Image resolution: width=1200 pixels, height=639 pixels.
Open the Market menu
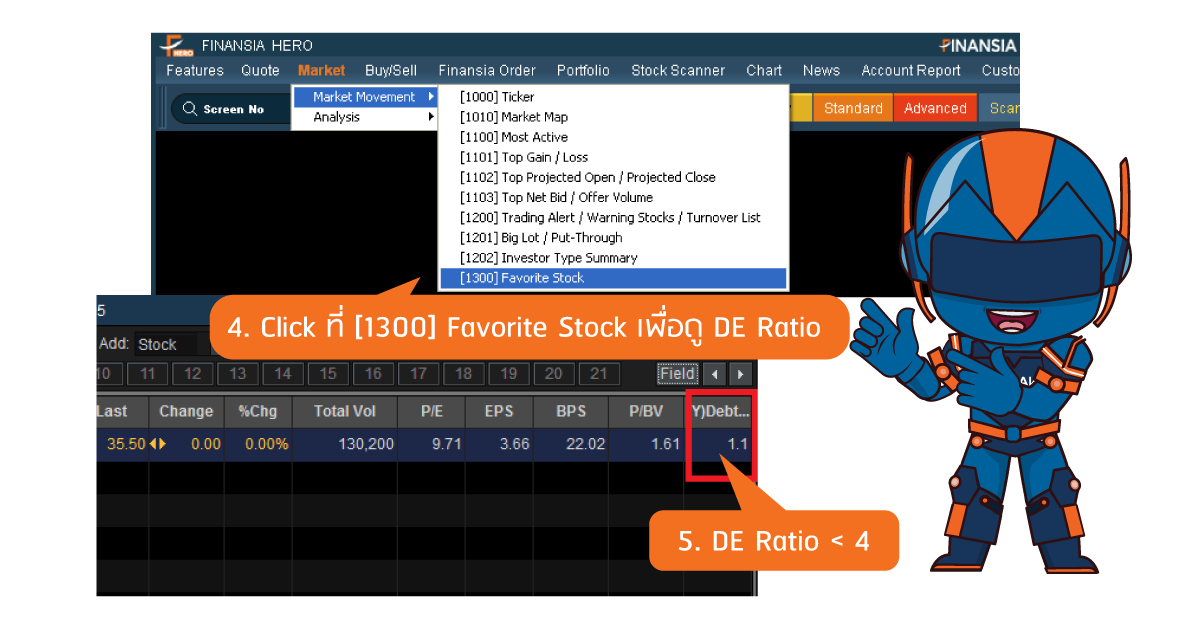click(x=321, y=70)
